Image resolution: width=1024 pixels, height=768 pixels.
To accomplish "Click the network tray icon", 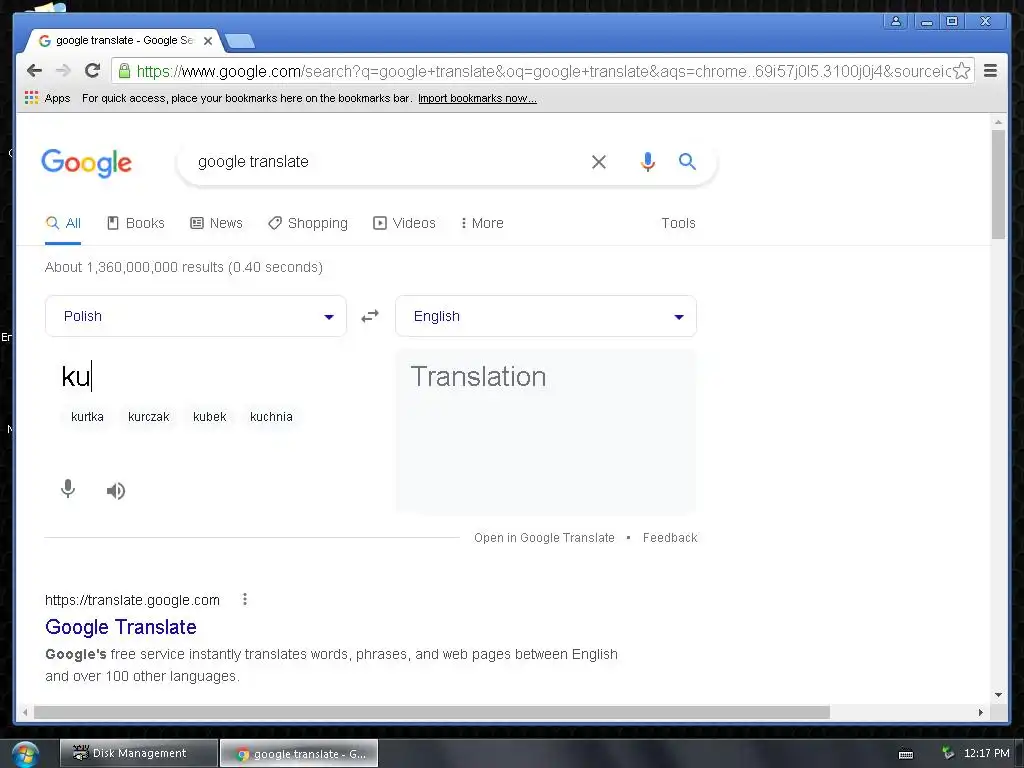I will click(x=948, y=753).
